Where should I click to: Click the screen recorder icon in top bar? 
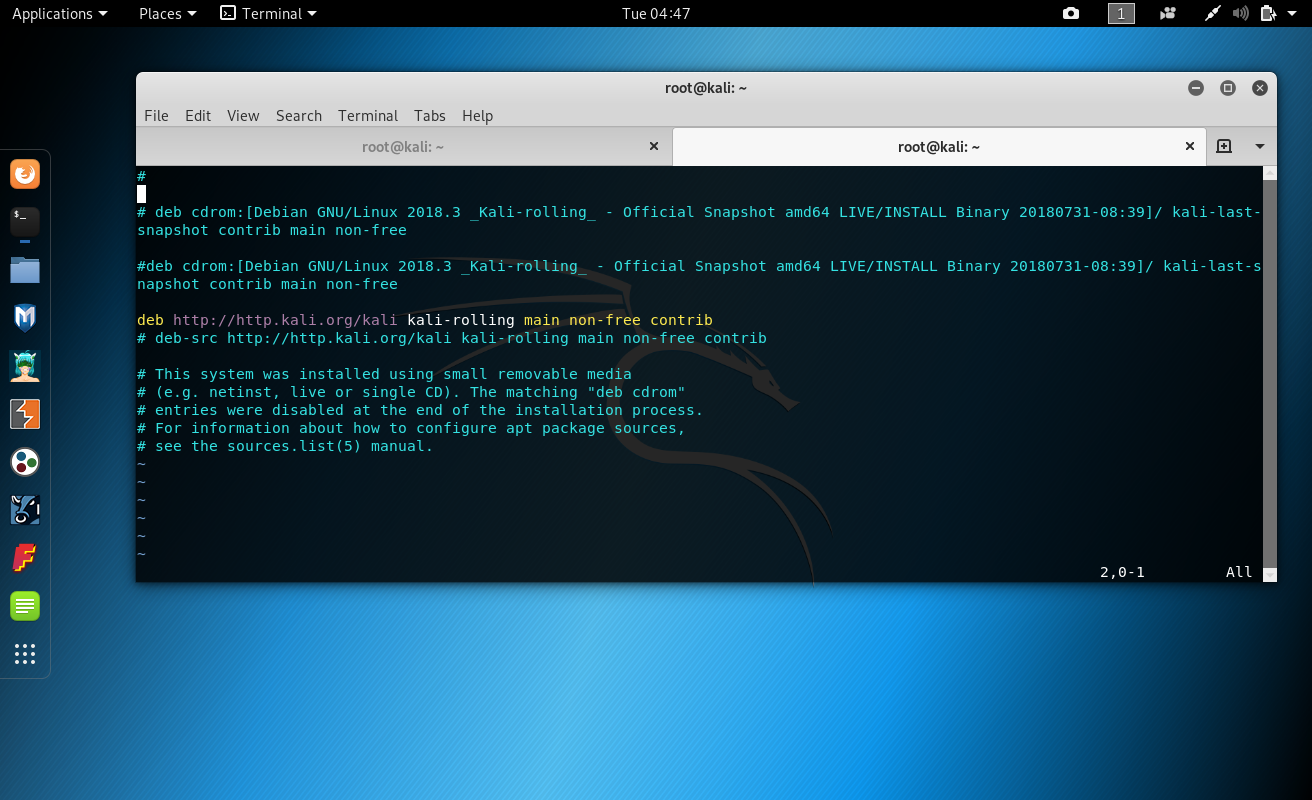pos(1167,13)
